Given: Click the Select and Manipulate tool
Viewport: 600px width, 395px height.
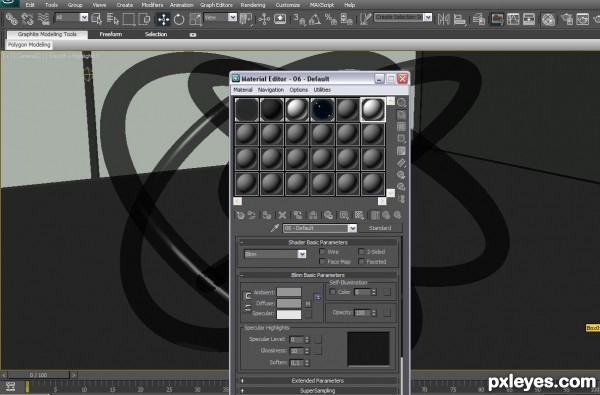Looking at the screenshot, I should pyautogui.click(x=264, y=19).
